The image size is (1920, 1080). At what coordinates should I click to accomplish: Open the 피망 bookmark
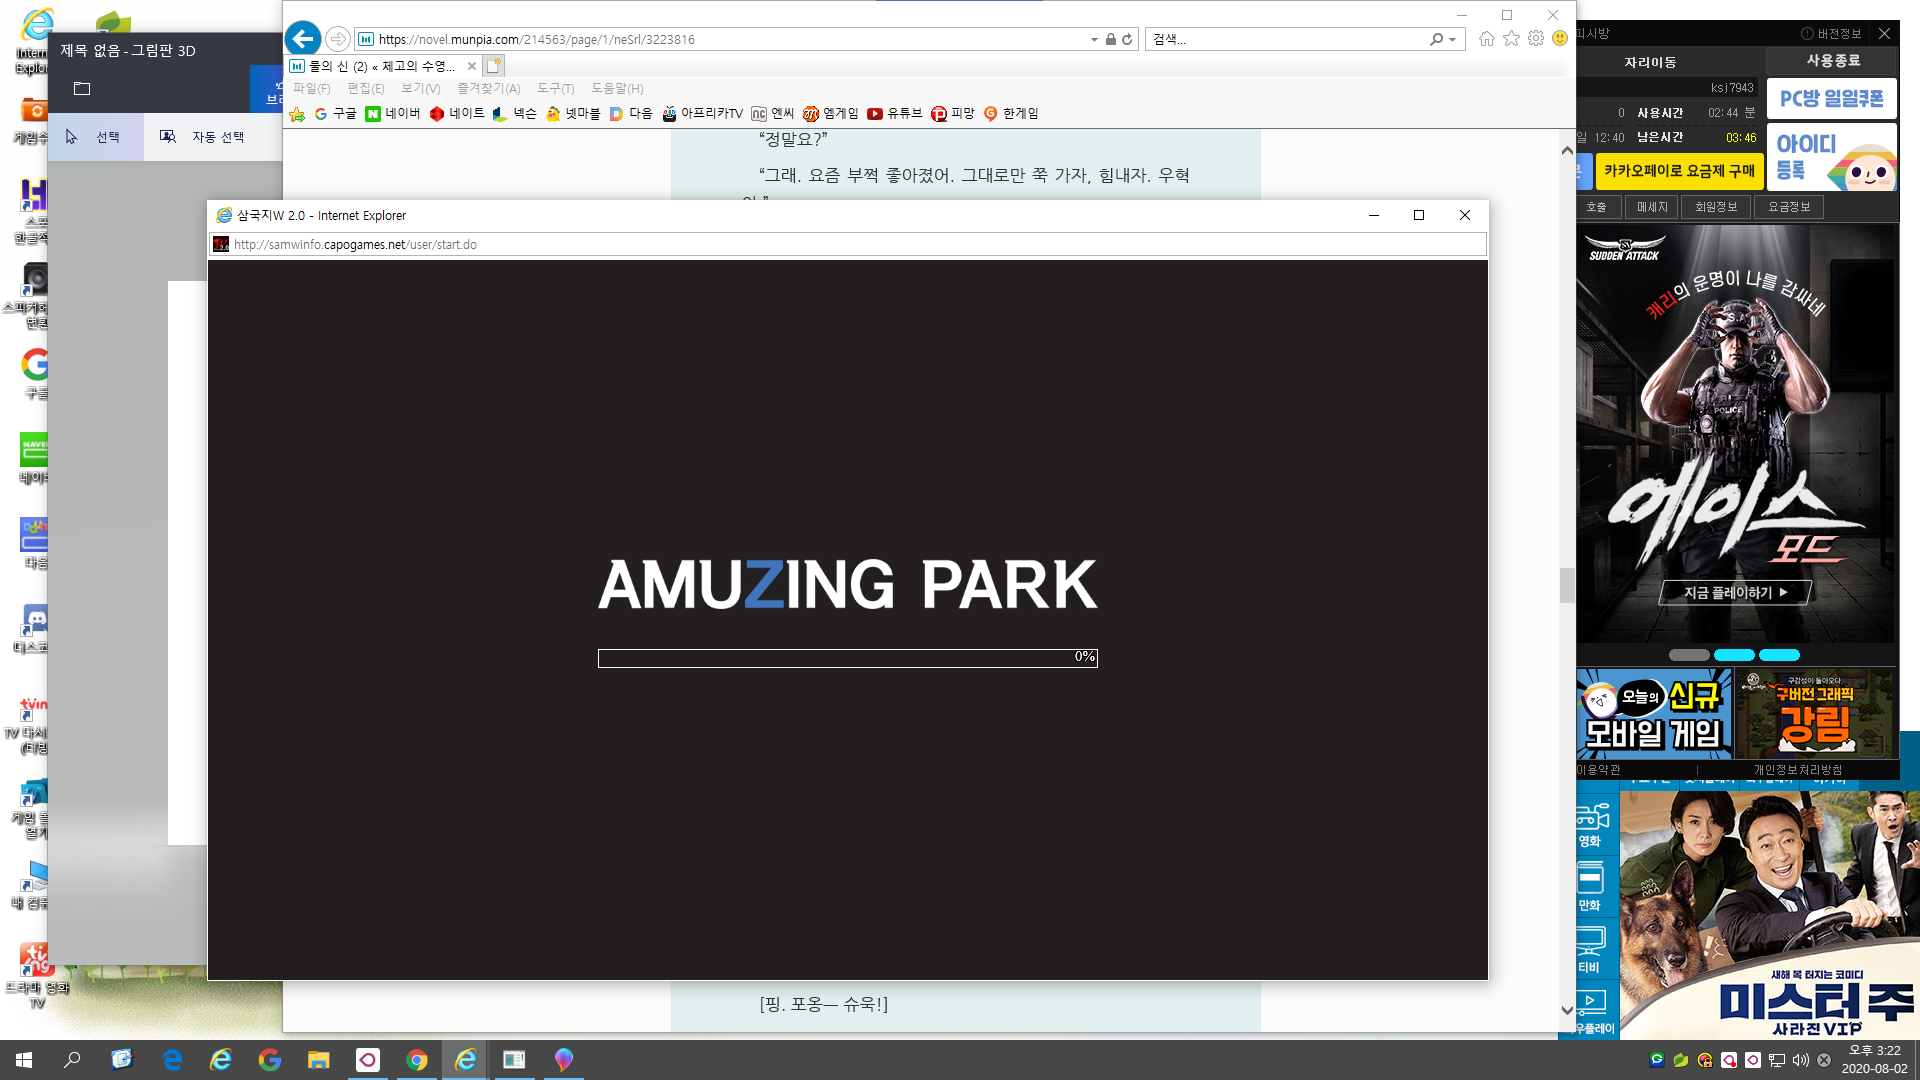pyautogui.click(x=952, y=114)
